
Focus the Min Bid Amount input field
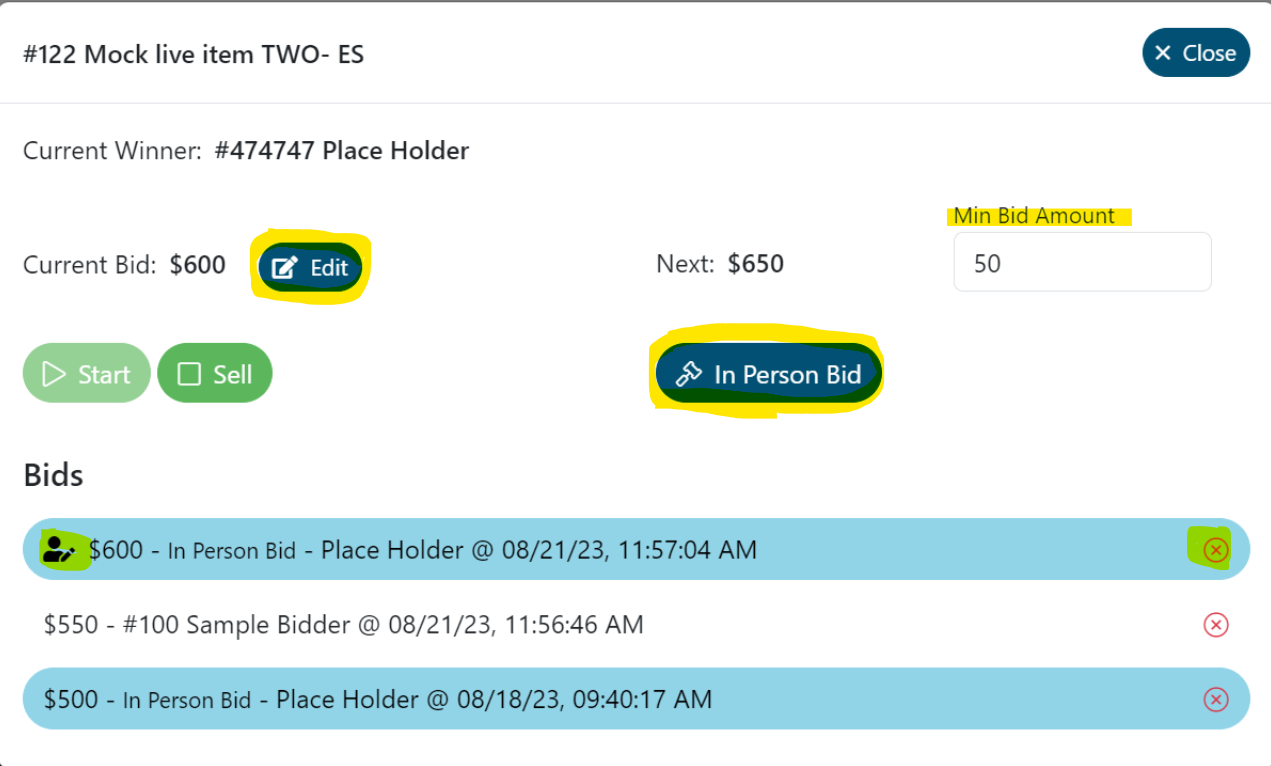[x=1082, y=263]
